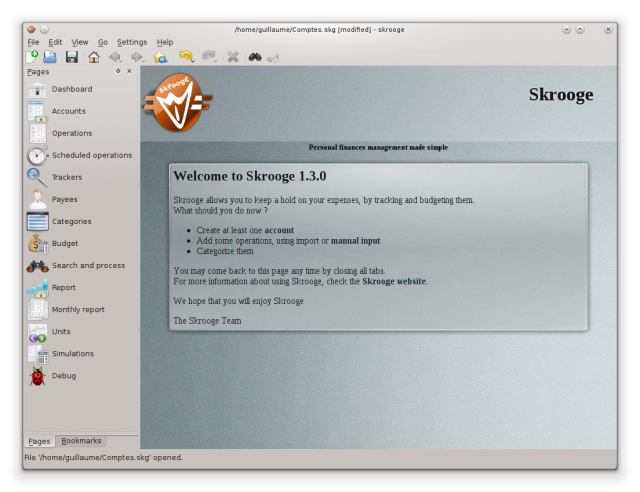Image resolution: width=640 pixels, height=492 pixels.
Task: Click the Back arrow toolbar icon
Action: click(x=116, y=57)
